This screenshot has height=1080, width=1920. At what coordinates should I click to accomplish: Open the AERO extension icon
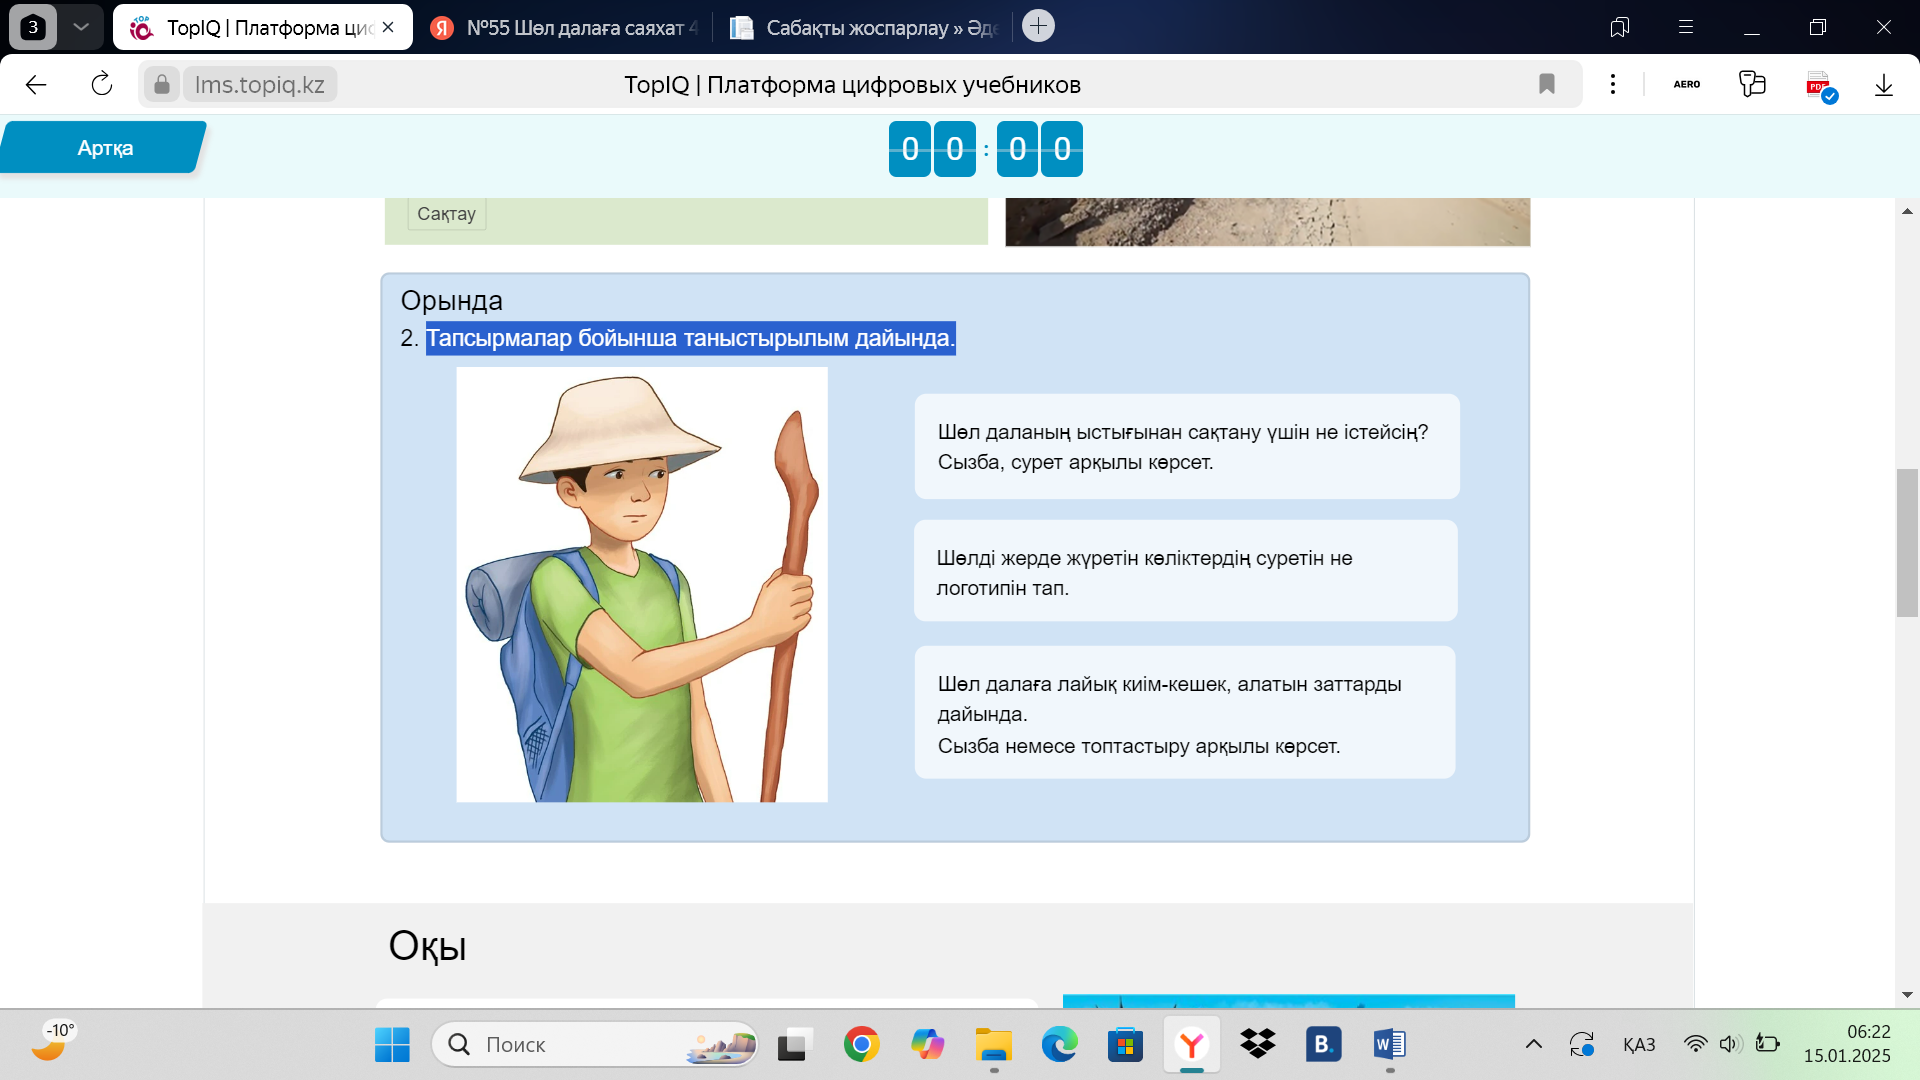1687,85
